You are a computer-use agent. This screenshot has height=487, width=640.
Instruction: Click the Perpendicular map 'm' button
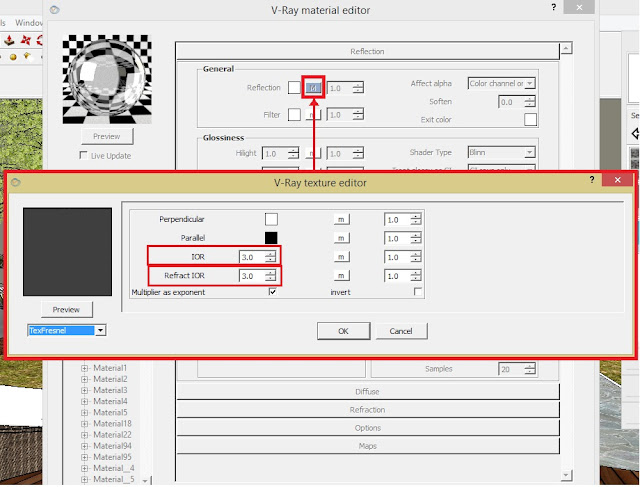341,220
